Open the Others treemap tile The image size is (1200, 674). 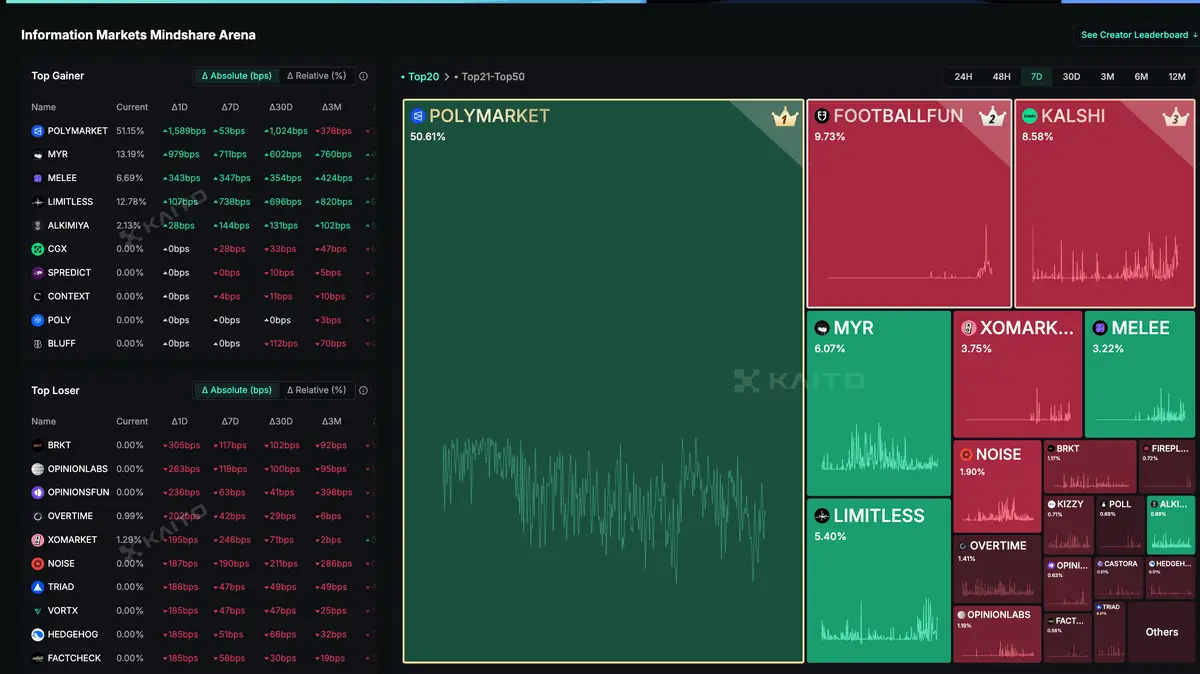pos(1162,632)
